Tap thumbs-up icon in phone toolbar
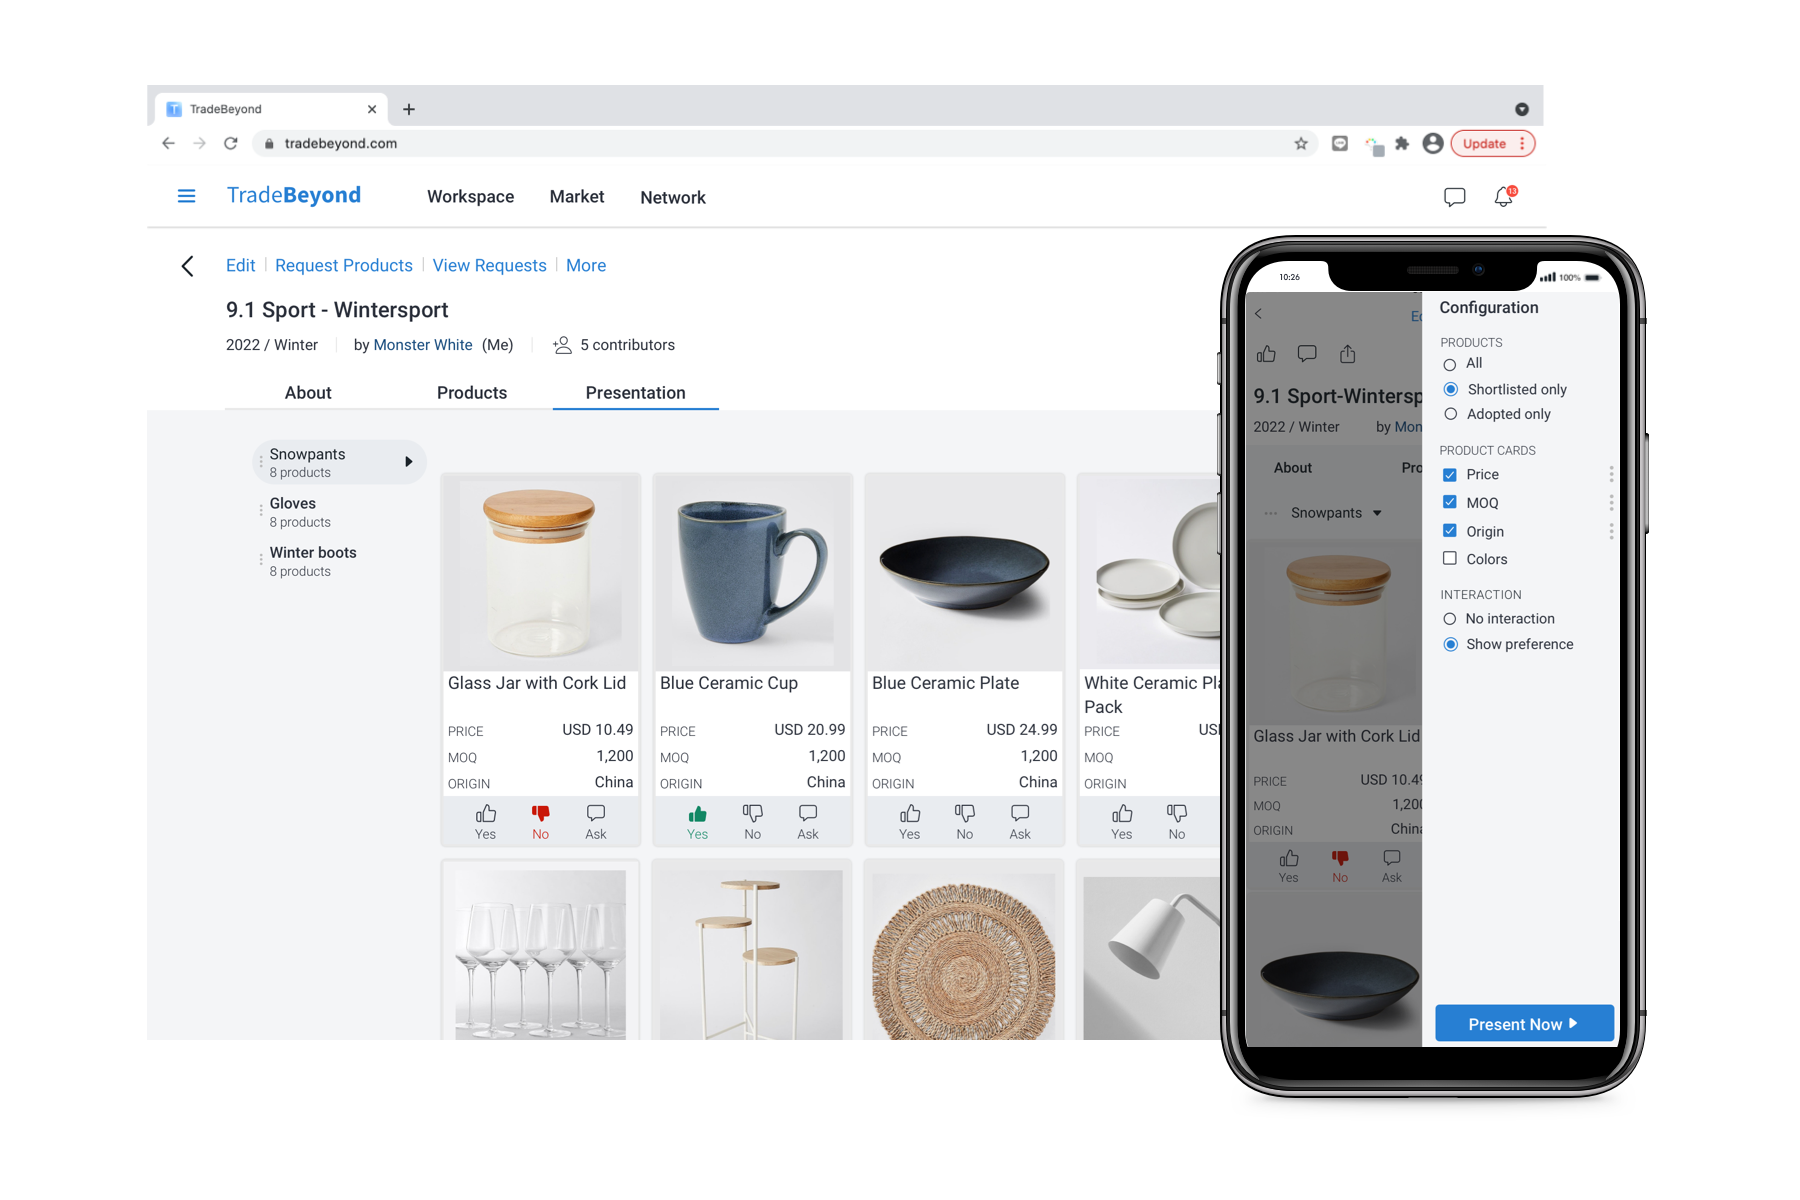Screen dimensions: 1800x1200 [1266, 354]
